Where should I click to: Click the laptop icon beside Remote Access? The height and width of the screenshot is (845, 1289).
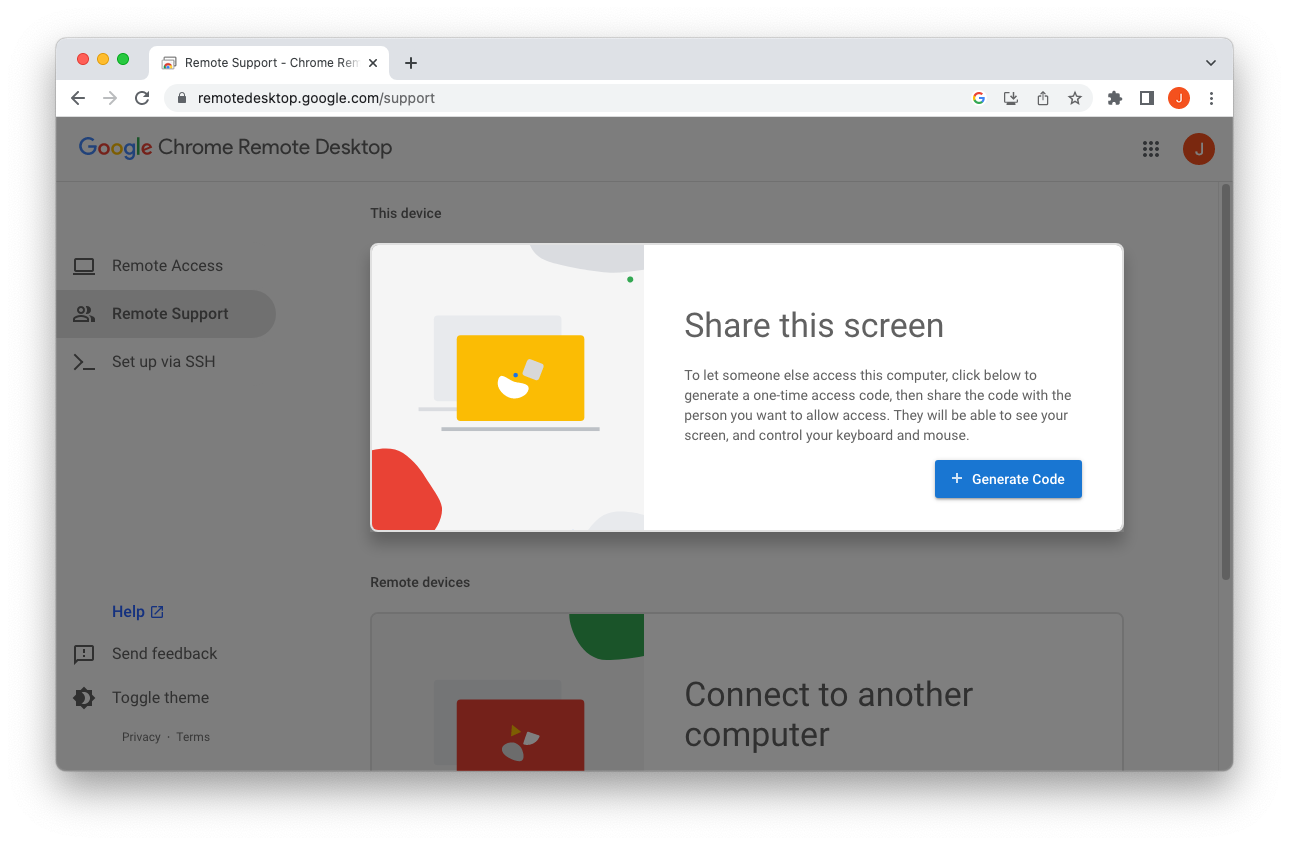[84, 266]
